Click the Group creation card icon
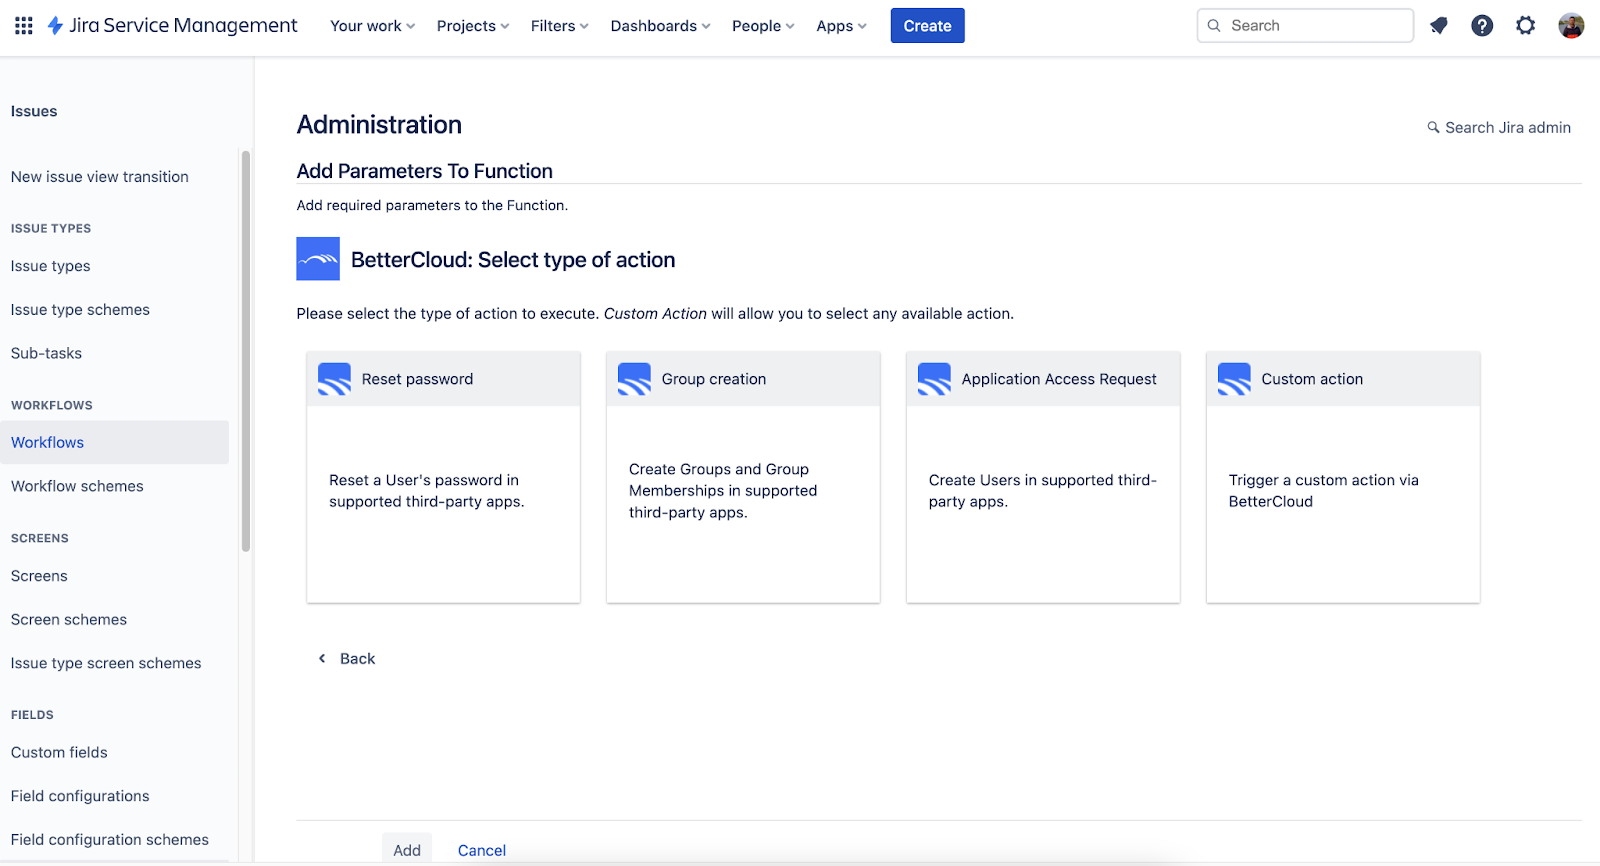1600x866 pixels. pyautogui.click(x=634, y=379)
